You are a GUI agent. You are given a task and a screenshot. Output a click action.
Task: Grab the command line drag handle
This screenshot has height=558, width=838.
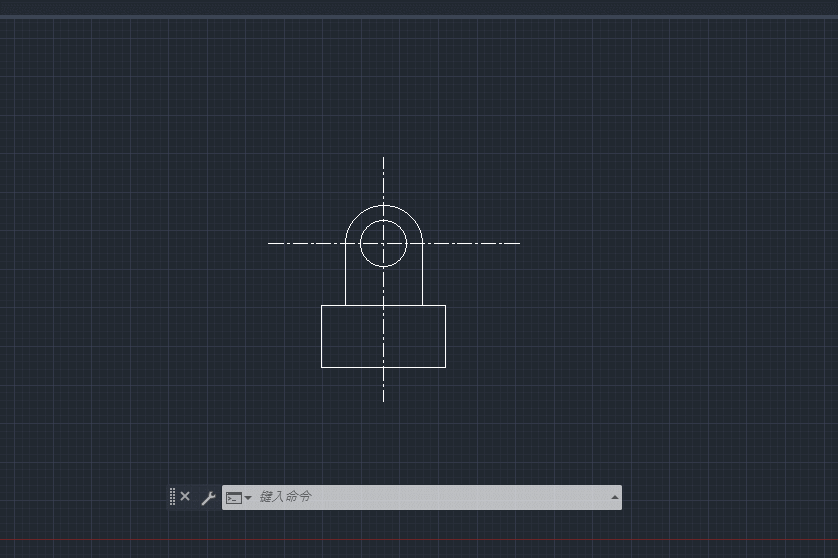coord(172,497)
